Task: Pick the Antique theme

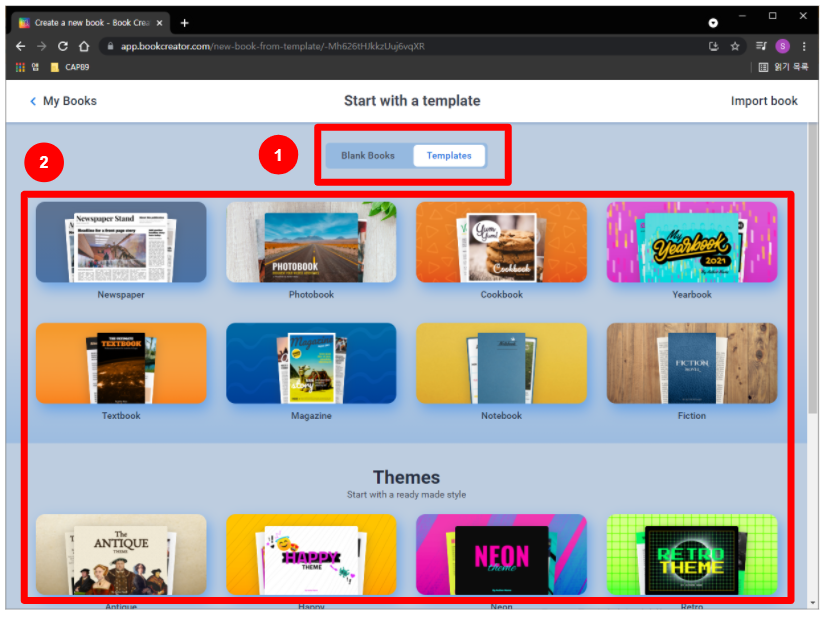Action: pos(121,555)
